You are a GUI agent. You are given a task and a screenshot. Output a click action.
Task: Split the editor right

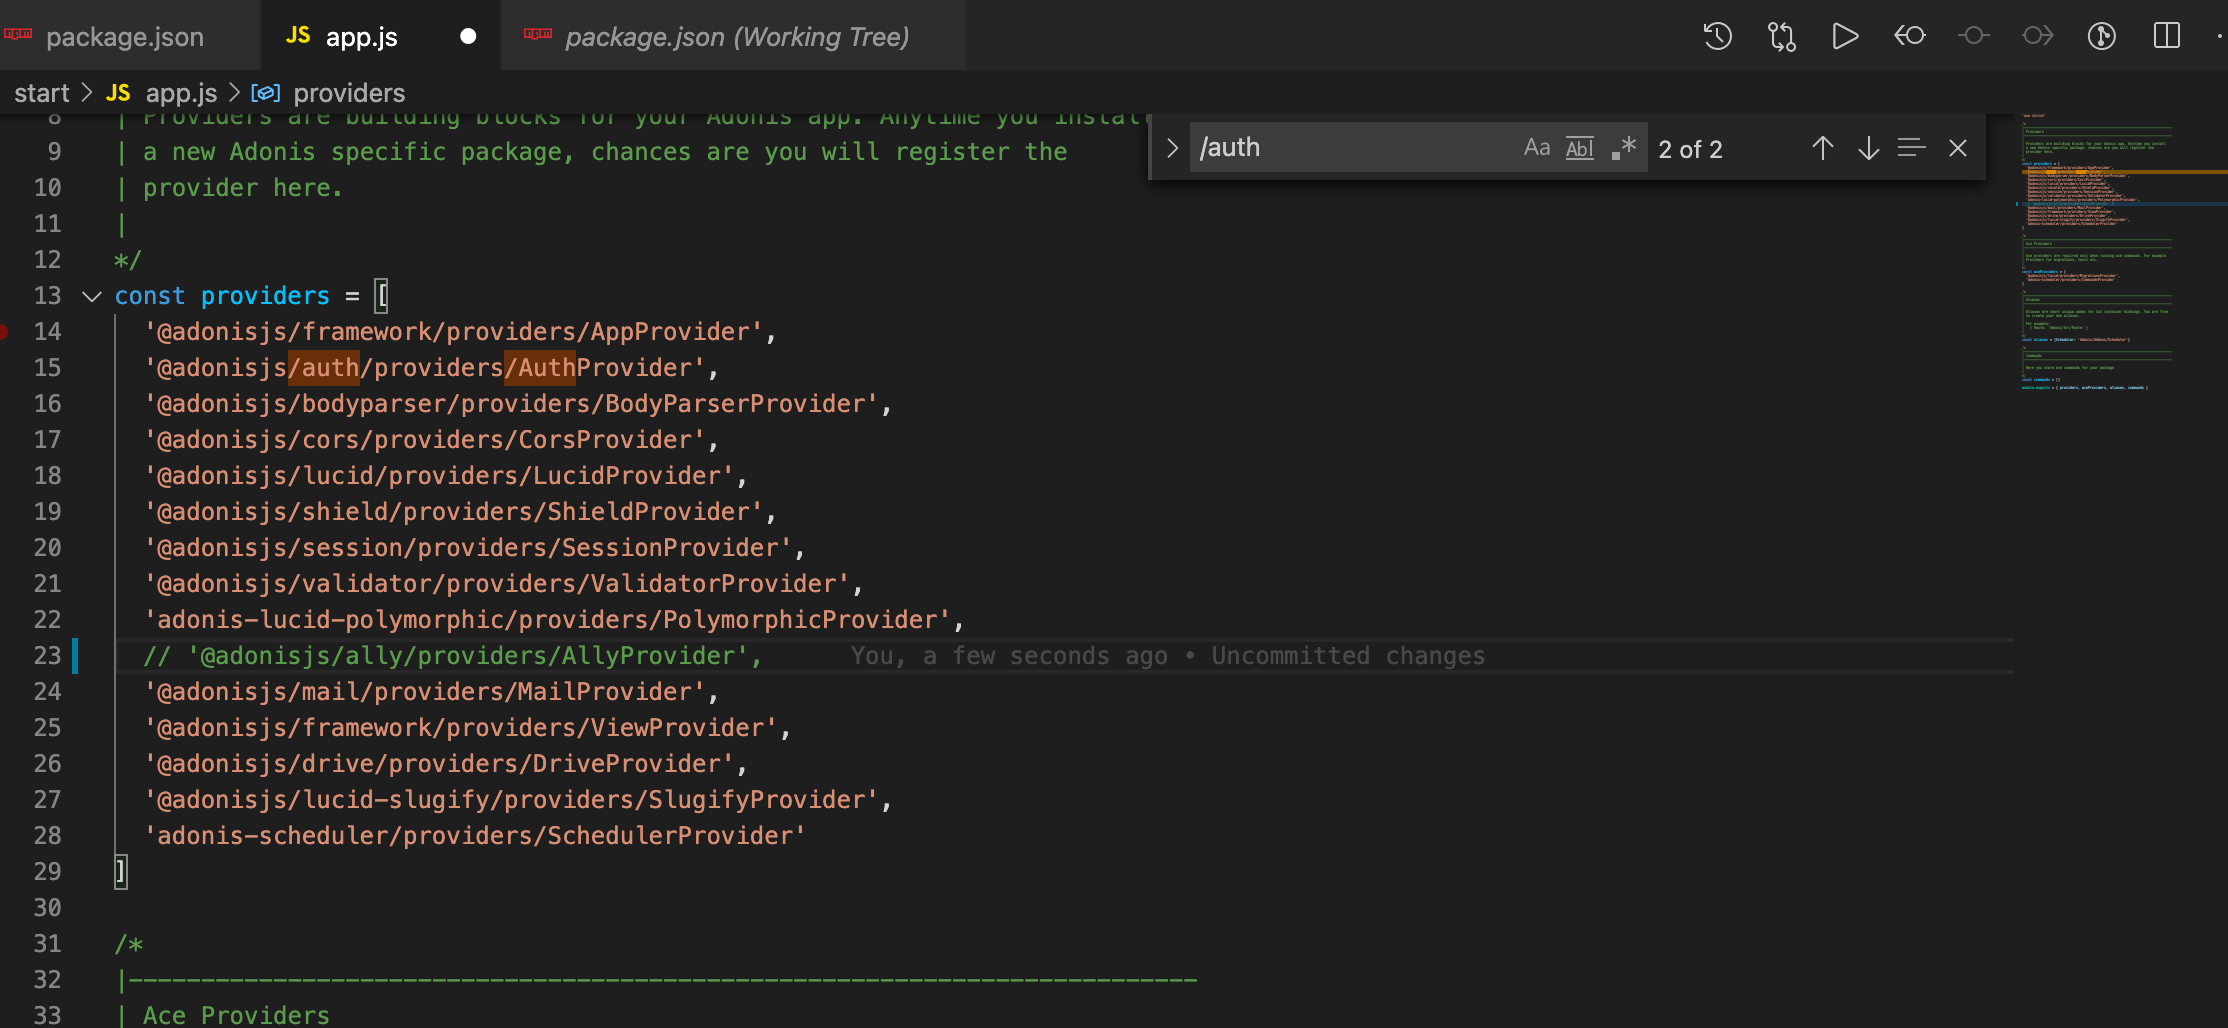pyautogui.click(x=2167, y=37)
